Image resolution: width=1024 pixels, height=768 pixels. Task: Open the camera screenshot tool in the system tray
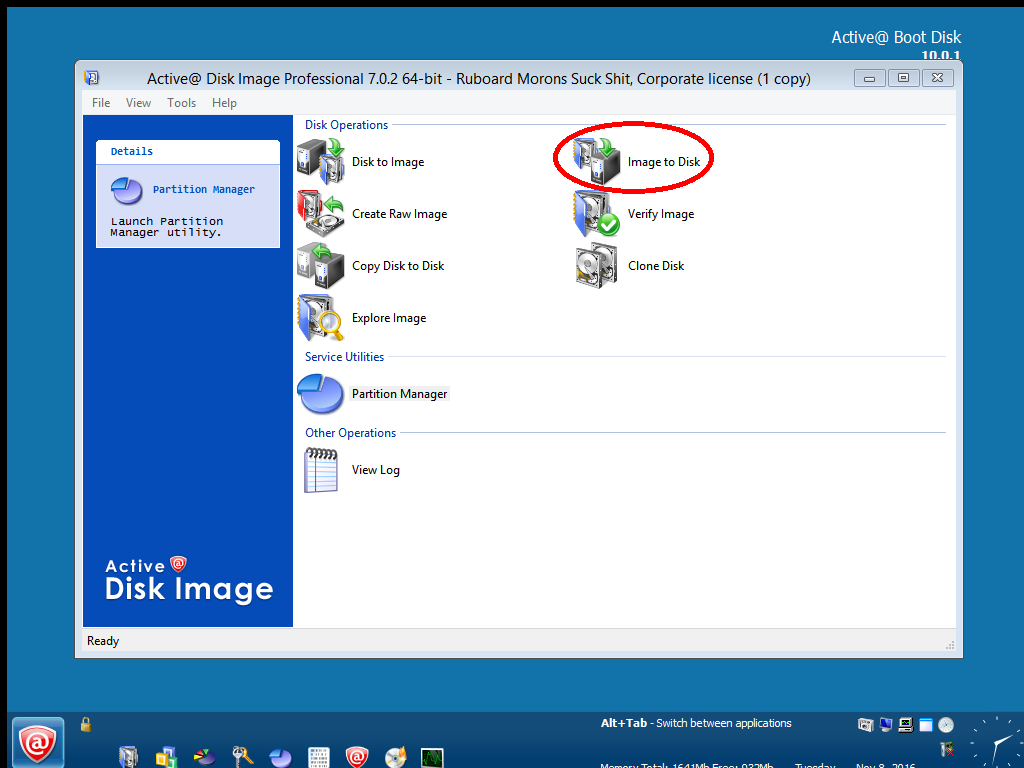point(865,724)
